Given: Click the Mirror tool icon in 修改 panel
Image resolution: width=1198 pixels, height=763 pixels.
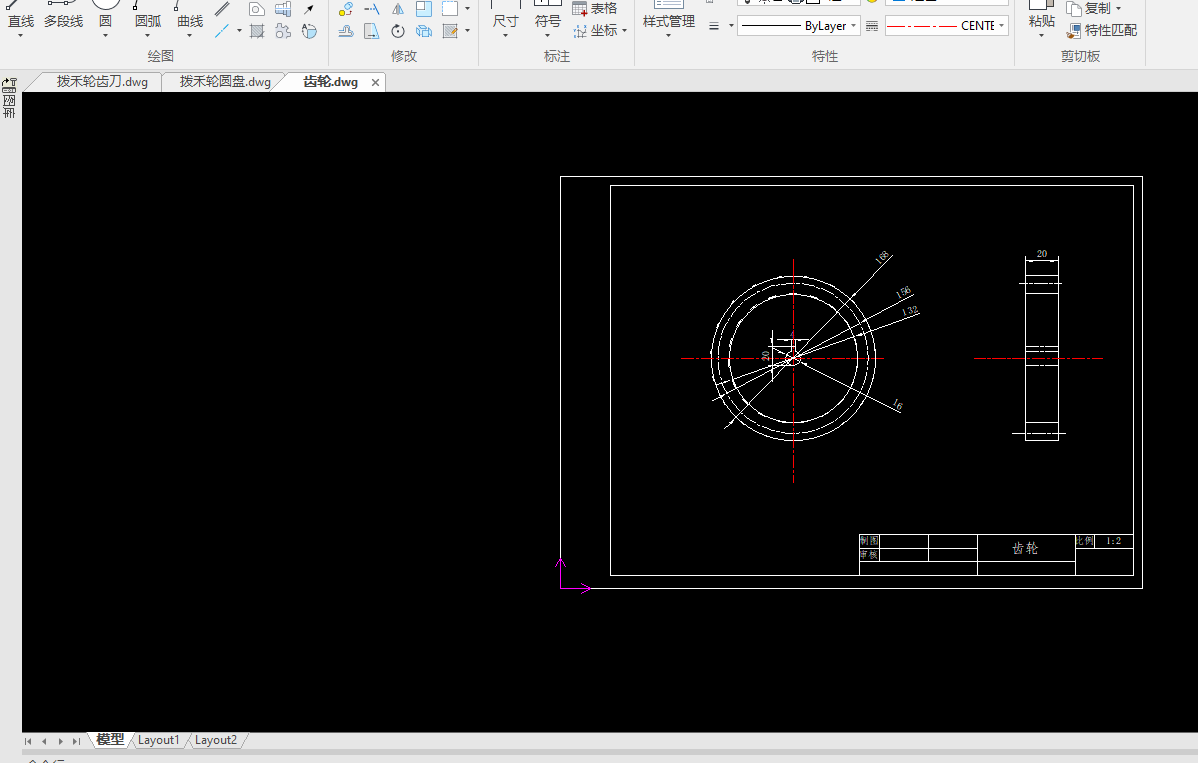Looking at the screenshot, I should (398, 9).
